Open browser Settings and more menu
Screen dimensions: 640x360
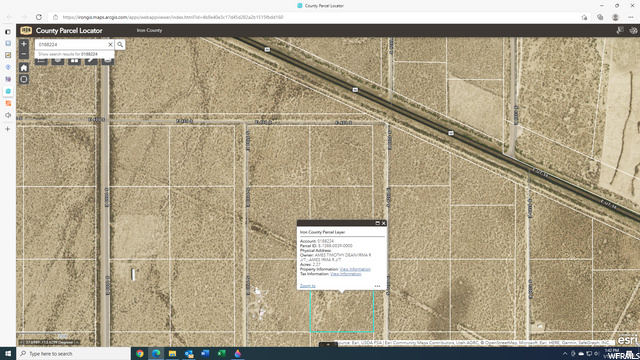tap(631, 17)
